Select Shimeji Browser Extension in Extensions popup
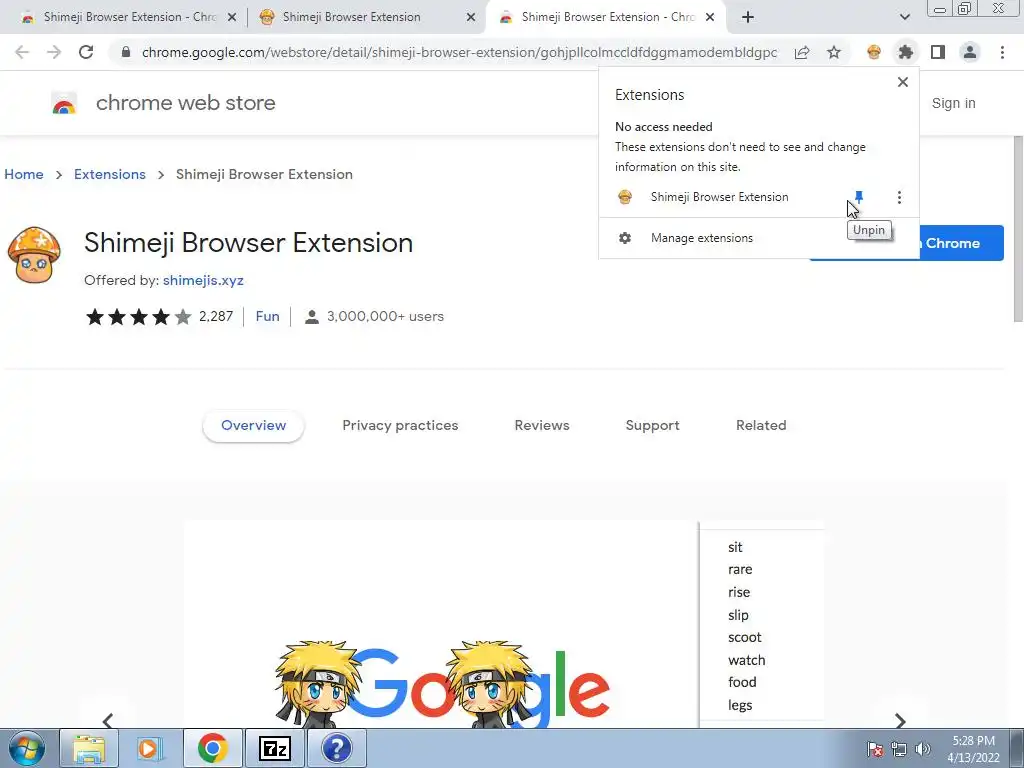This screenshot has width=1024, height=768. pos(720,197)
